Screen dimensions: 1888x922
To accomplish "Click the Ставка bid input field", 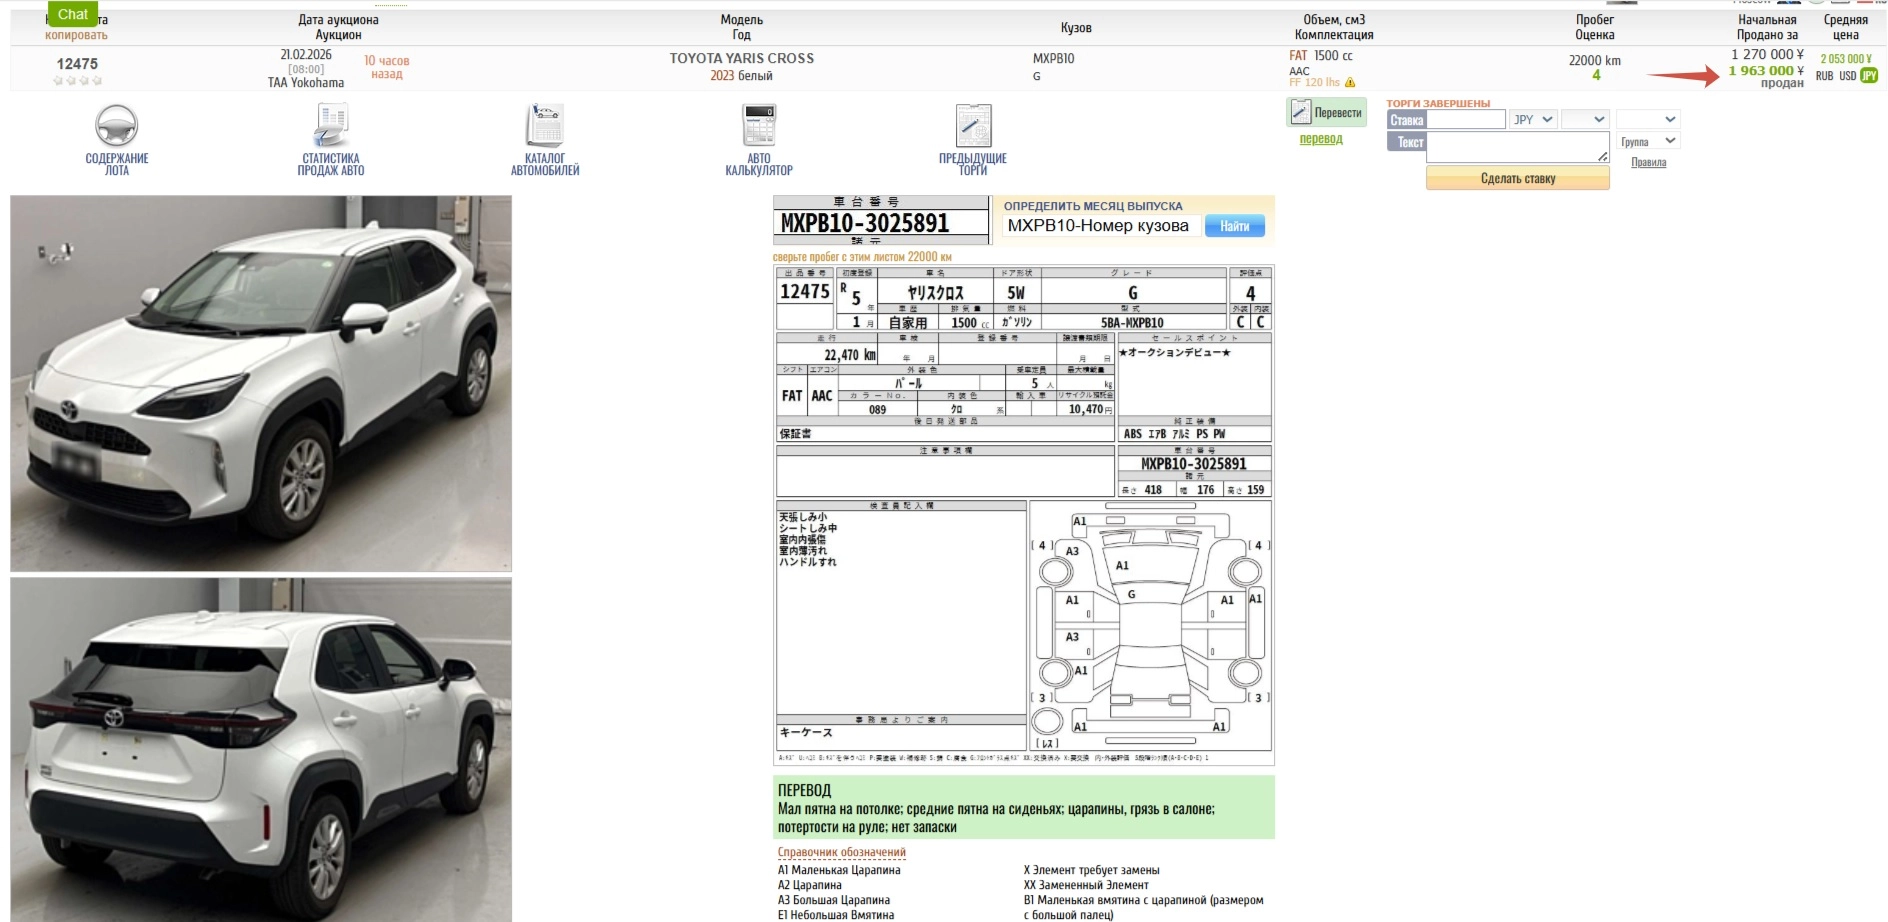I will [x=1465, y=120].
